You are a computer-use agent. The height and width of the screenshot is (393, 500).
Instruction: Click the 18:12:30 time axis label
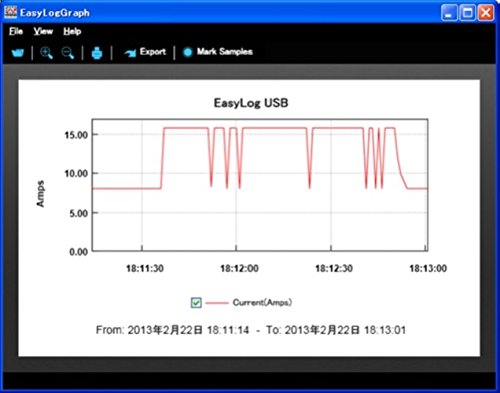(334, 268)
